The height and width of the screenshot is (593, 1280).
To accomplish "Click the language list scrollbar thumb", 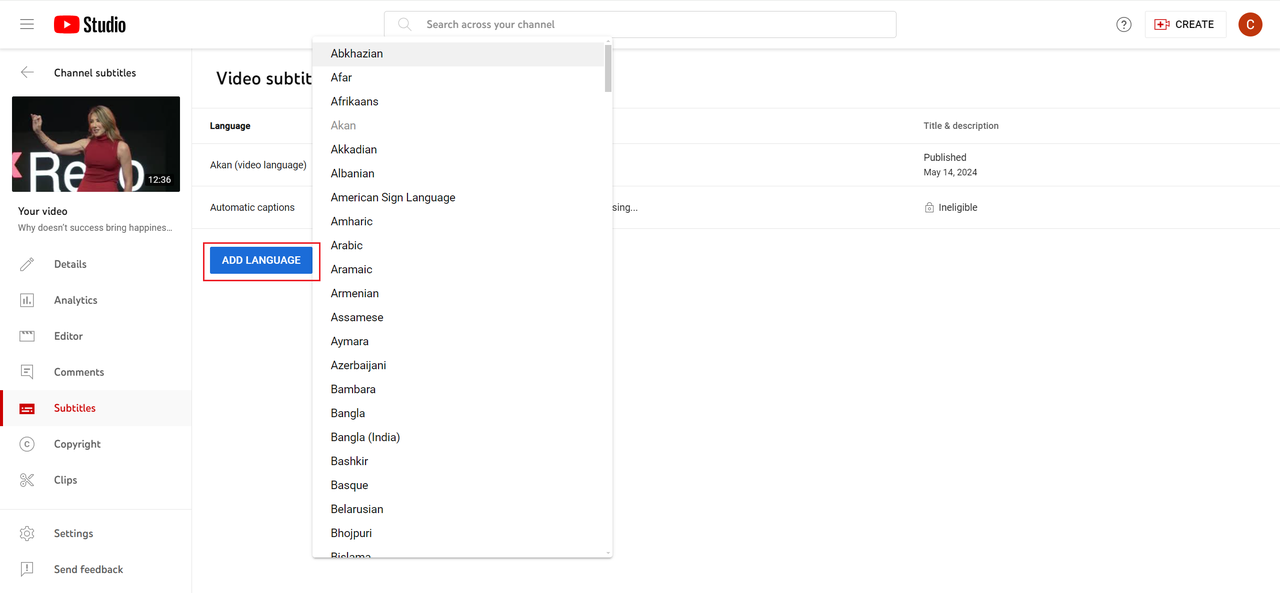I will coord(608,68).
